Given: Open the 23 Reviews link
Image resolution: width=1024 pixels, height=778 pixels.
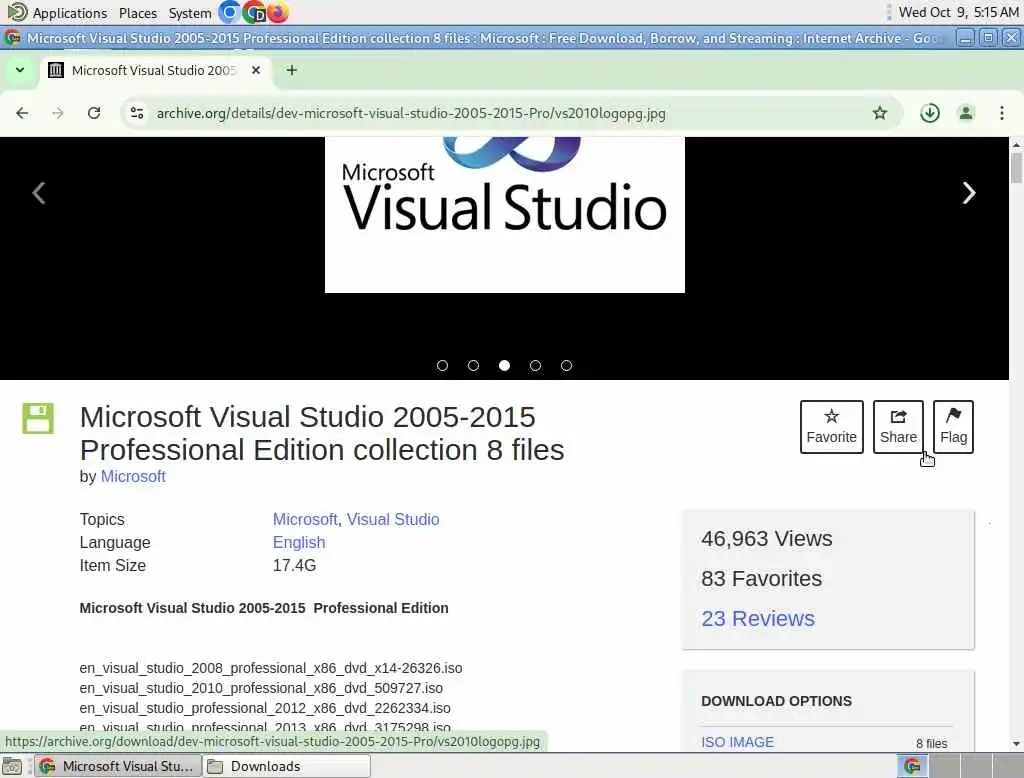Looking at the screenshot, I should [x=758, y=618].
